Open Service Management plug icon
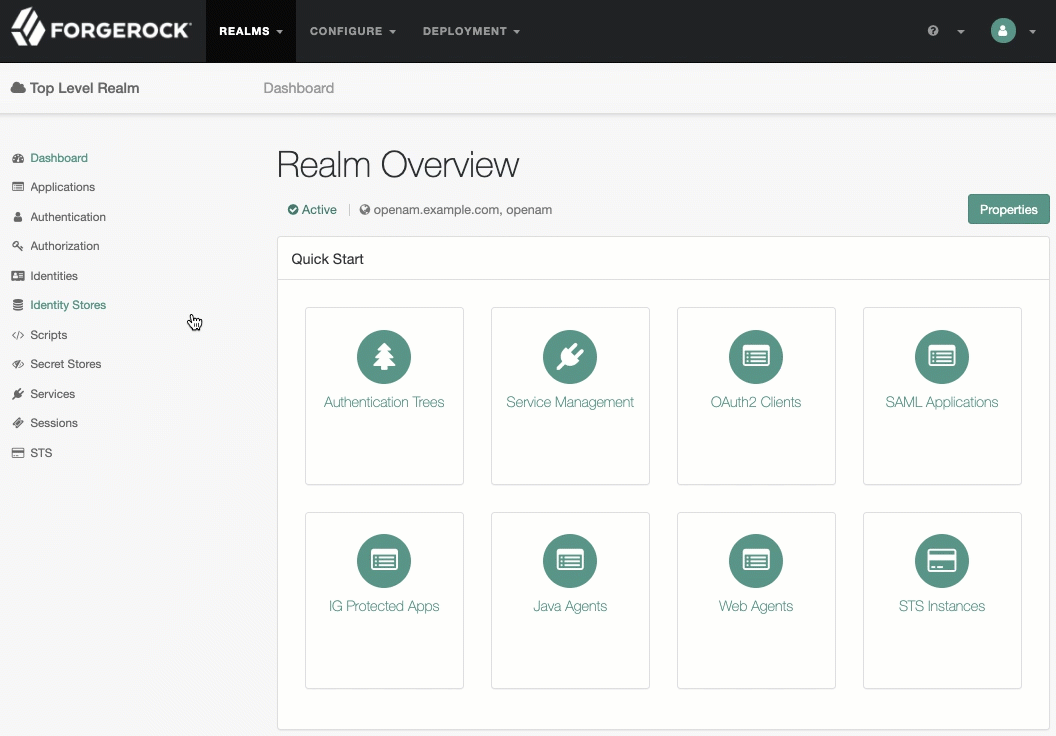Screen dimensions: 1056x736 pyautogui.click(x=570, y=356)
